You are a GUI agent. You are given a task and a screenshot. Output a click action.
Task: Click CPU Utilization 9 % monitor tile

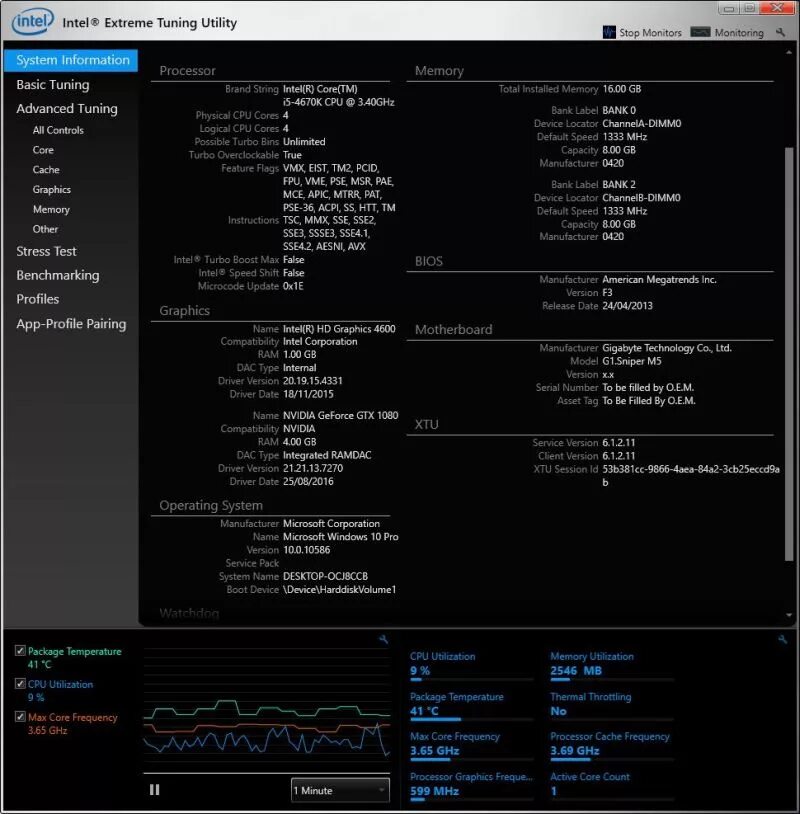pyautogui.click(x=471, y=666)
